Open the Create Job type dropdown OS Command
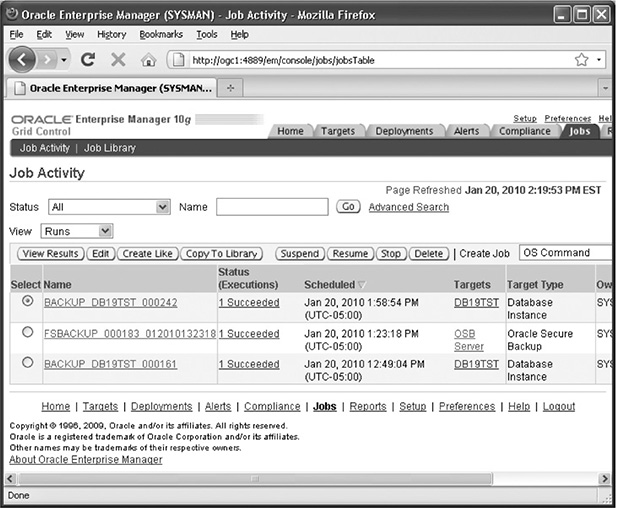The height and width of the screenshot is (508, 618). [566, 253]
